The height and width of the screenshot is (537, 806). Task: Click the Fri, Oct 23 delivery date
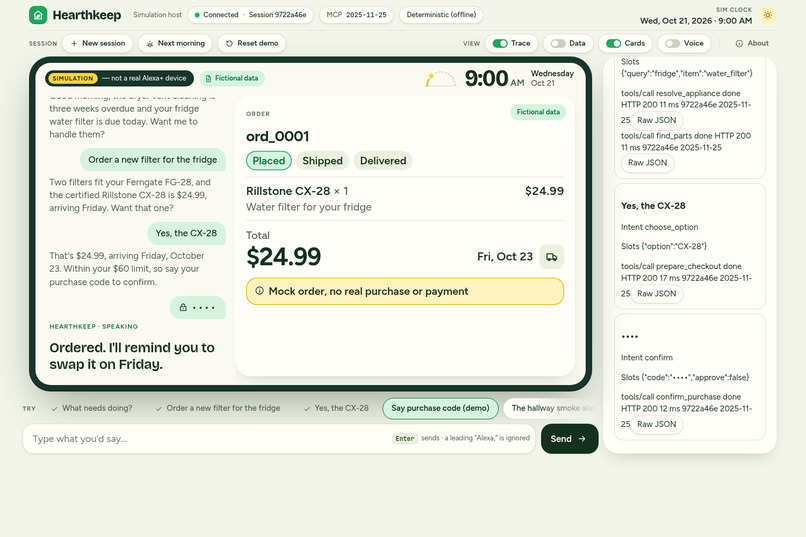pyautogui.click(x=505, y=256)
